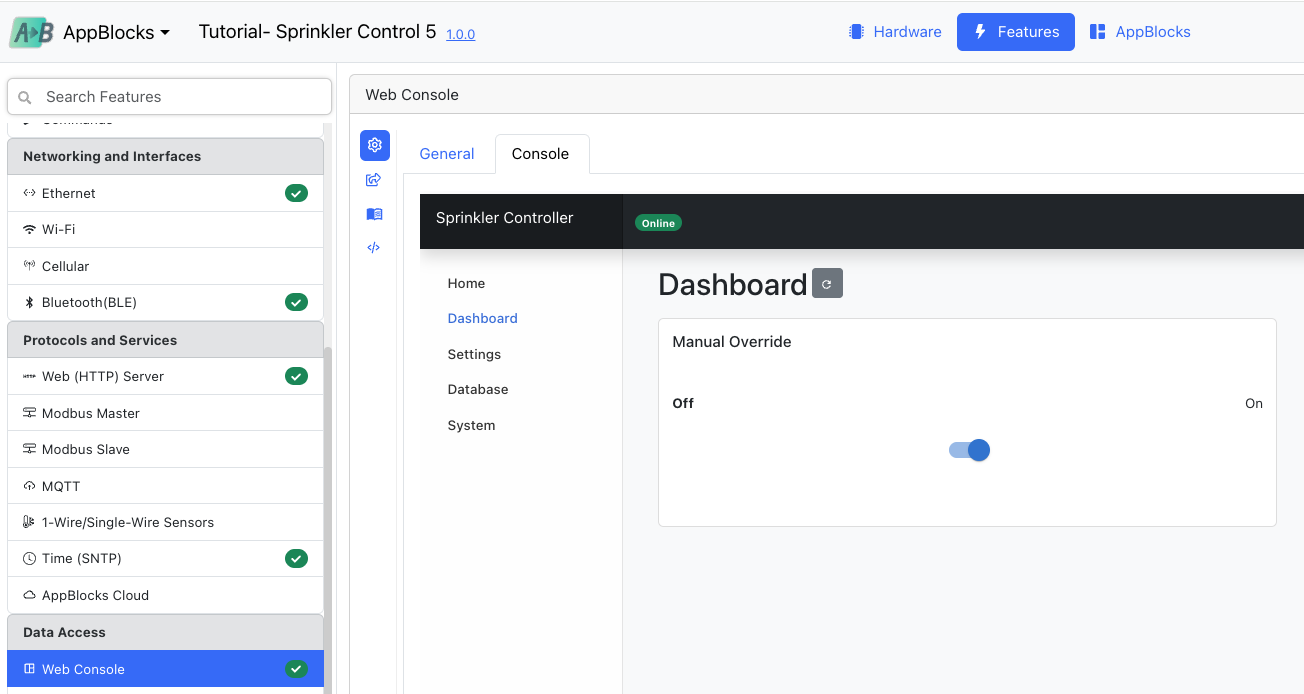Screen dimensions: 1304x694
Task: Click the Features button
Action: pyautogui.click(x=1016, y=32)
